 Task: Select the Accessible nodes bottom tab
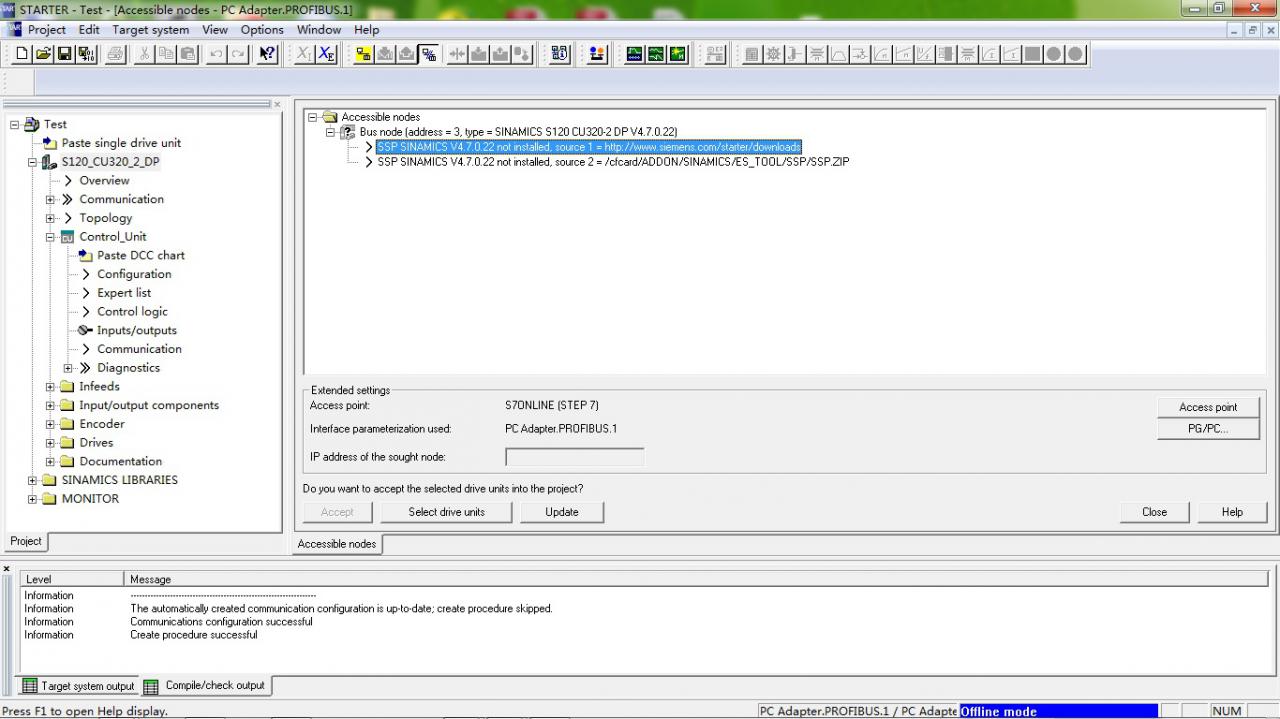point(337,544)
